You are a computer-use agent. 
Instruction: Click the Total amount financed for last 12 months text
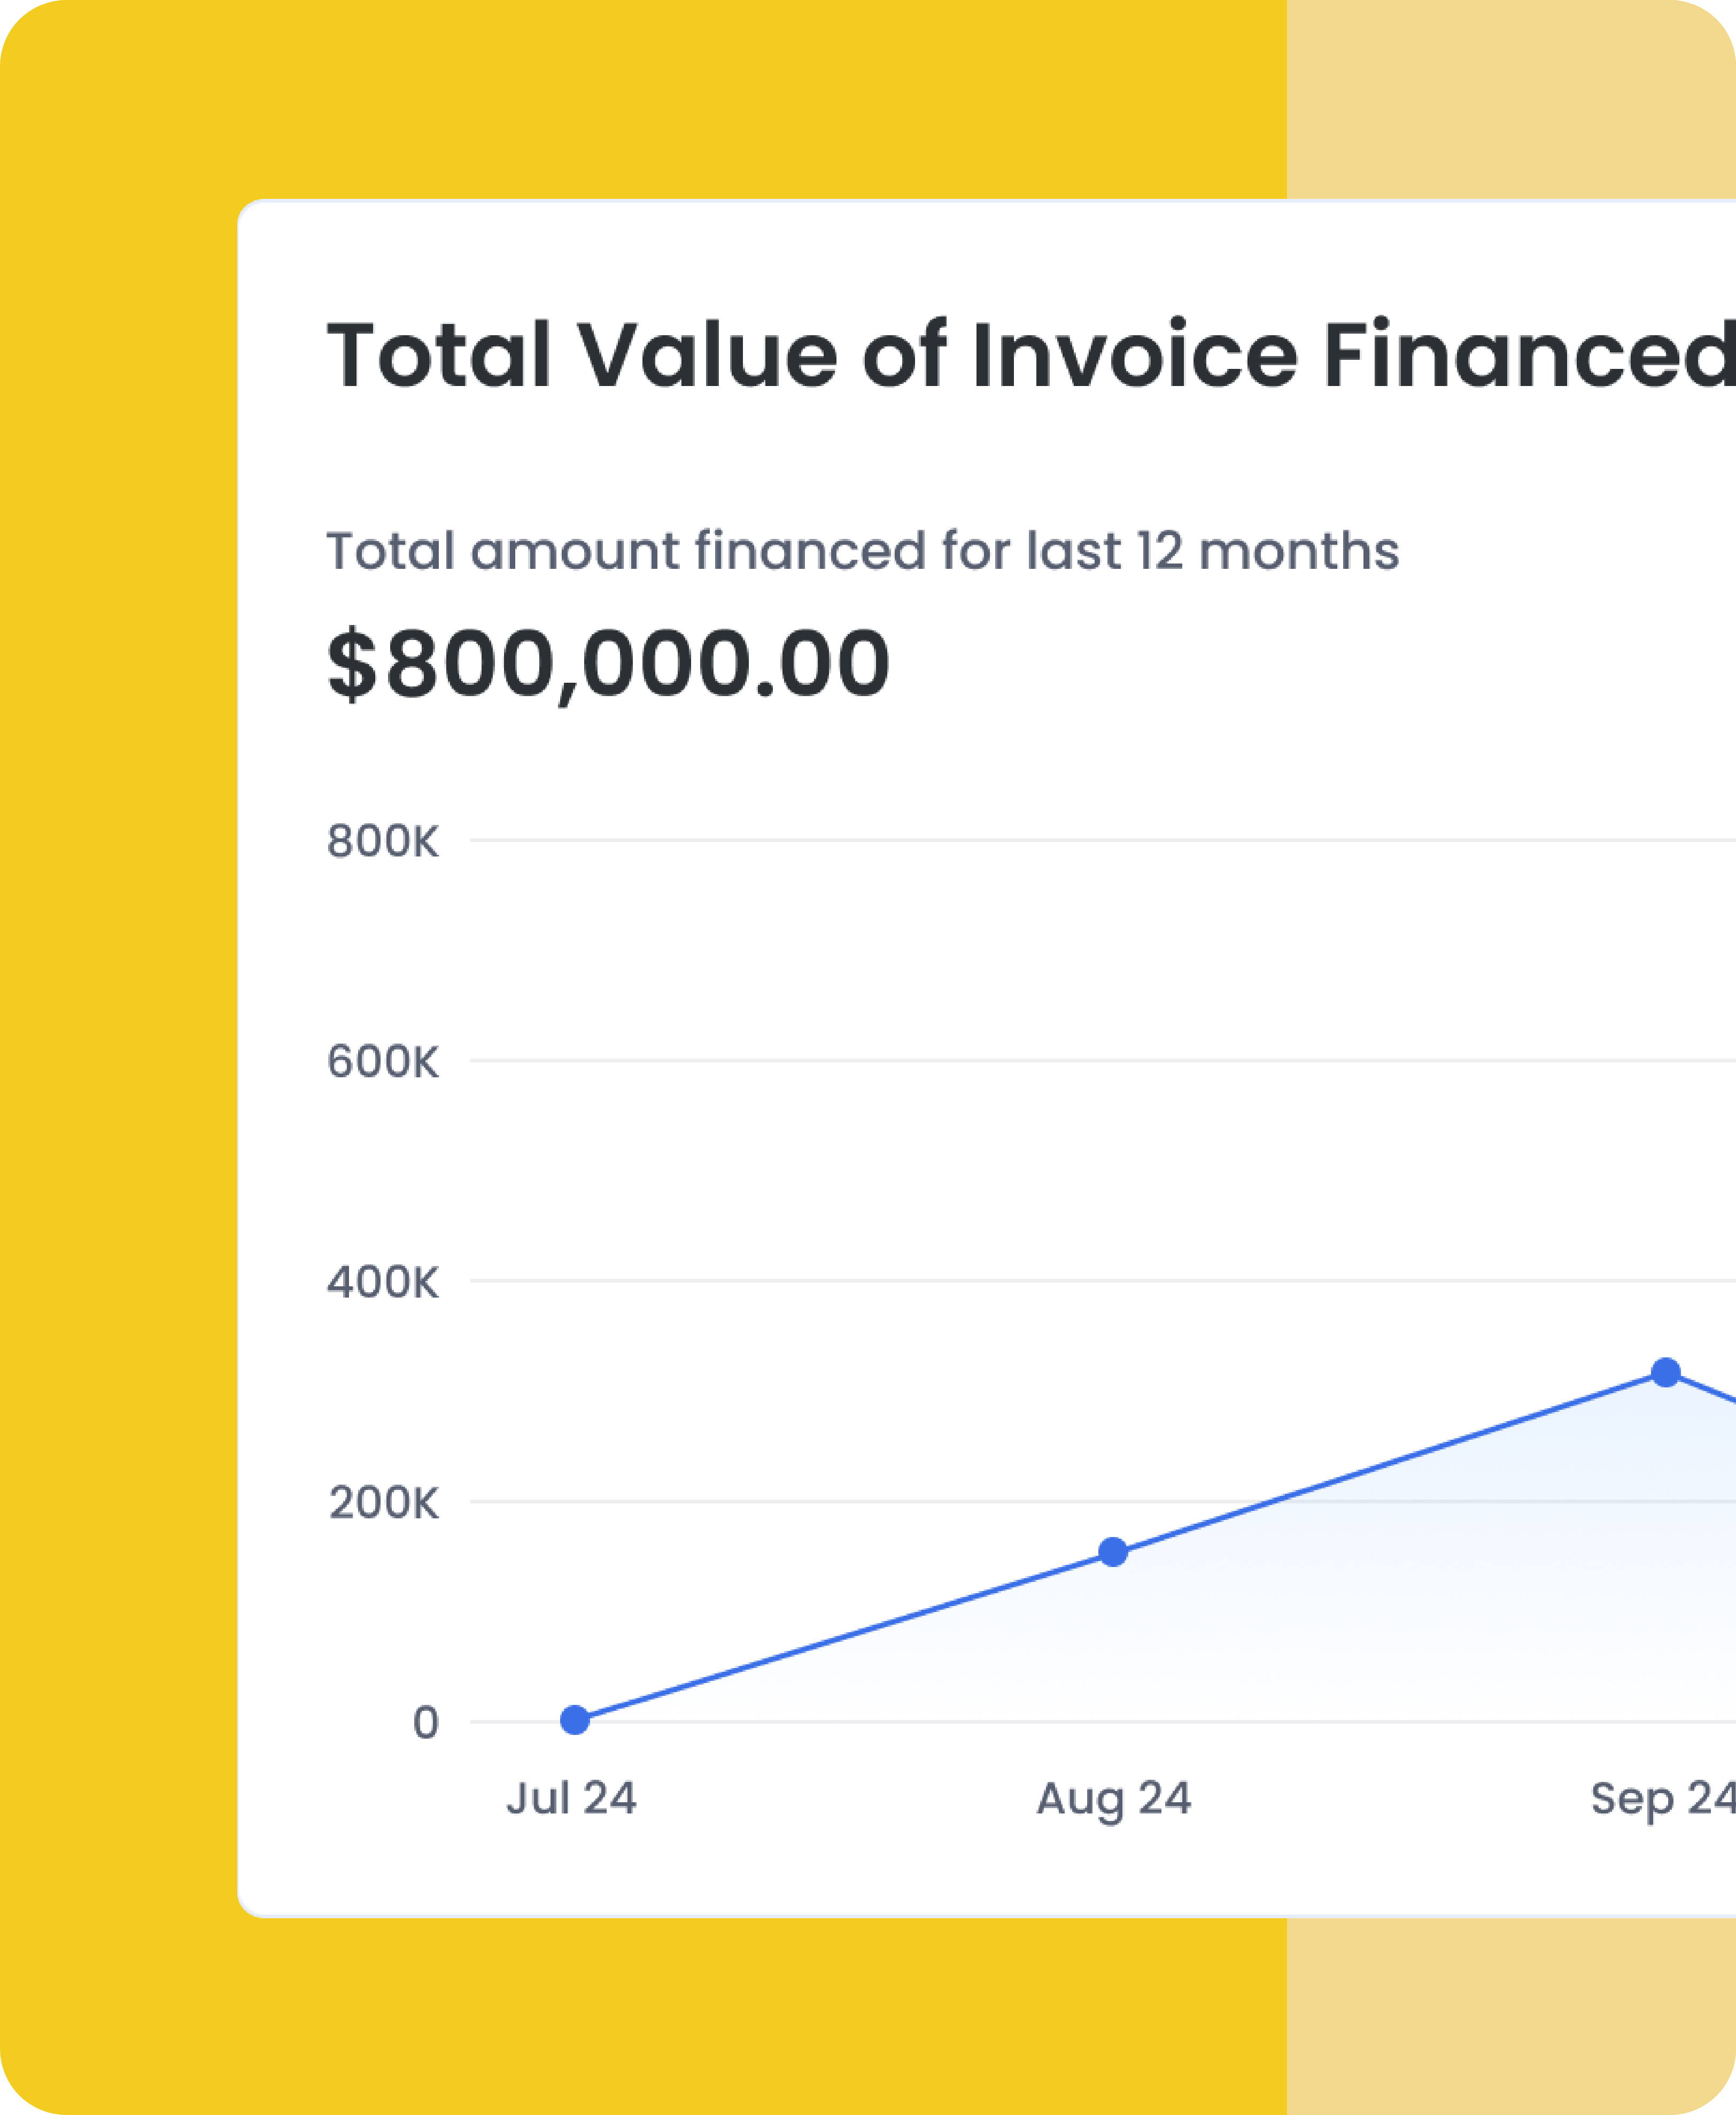(x=862, y=551)
